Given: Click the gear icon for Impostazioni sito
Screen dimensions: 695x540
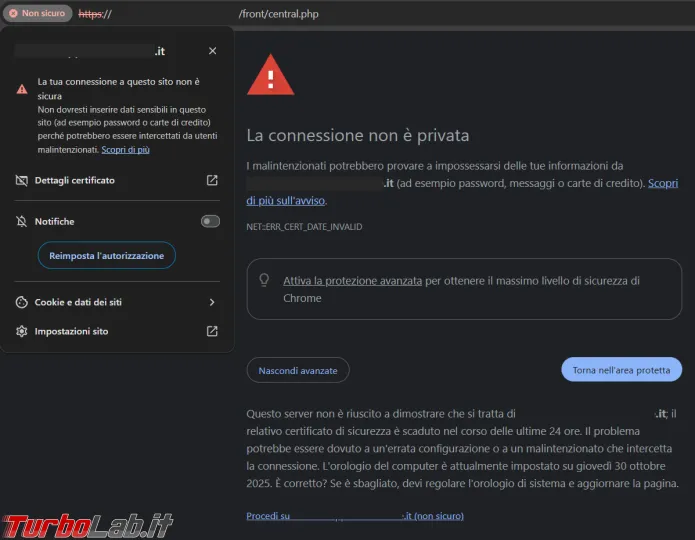Looking at the screenshot, I should point(21,331).
